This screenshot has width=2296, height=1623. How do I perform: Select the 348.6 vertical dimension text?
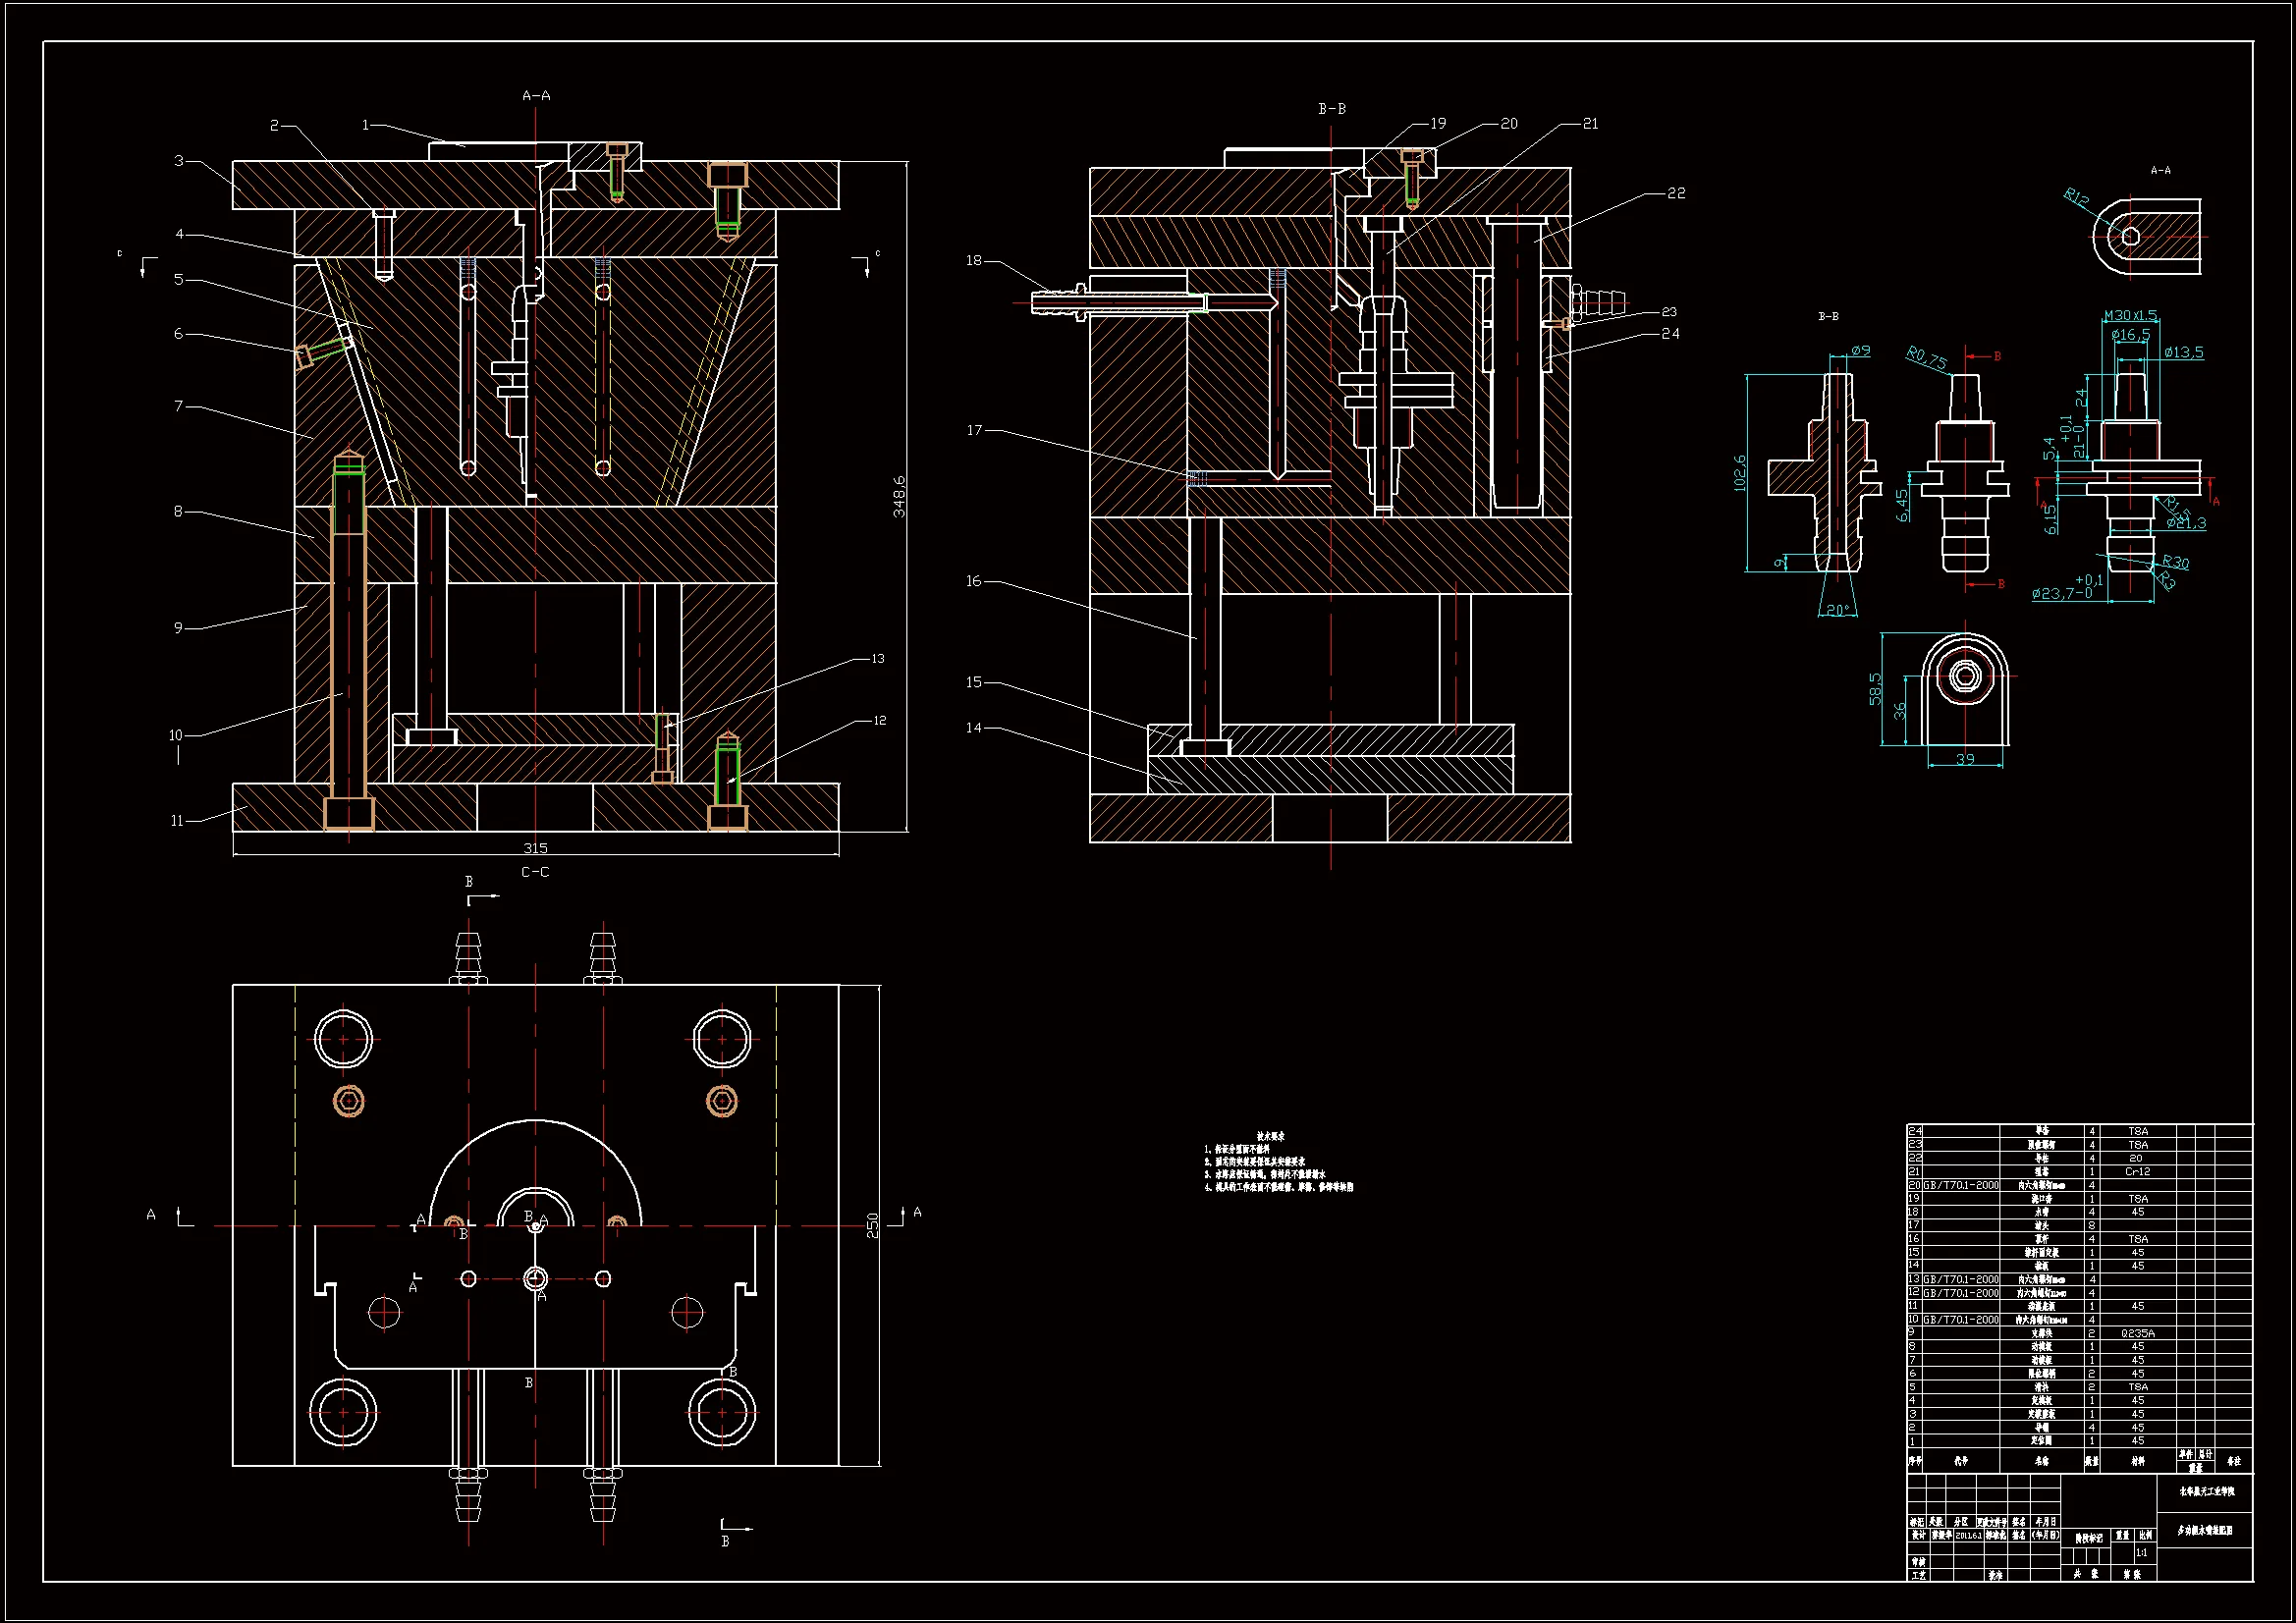[x=899, y=496]
